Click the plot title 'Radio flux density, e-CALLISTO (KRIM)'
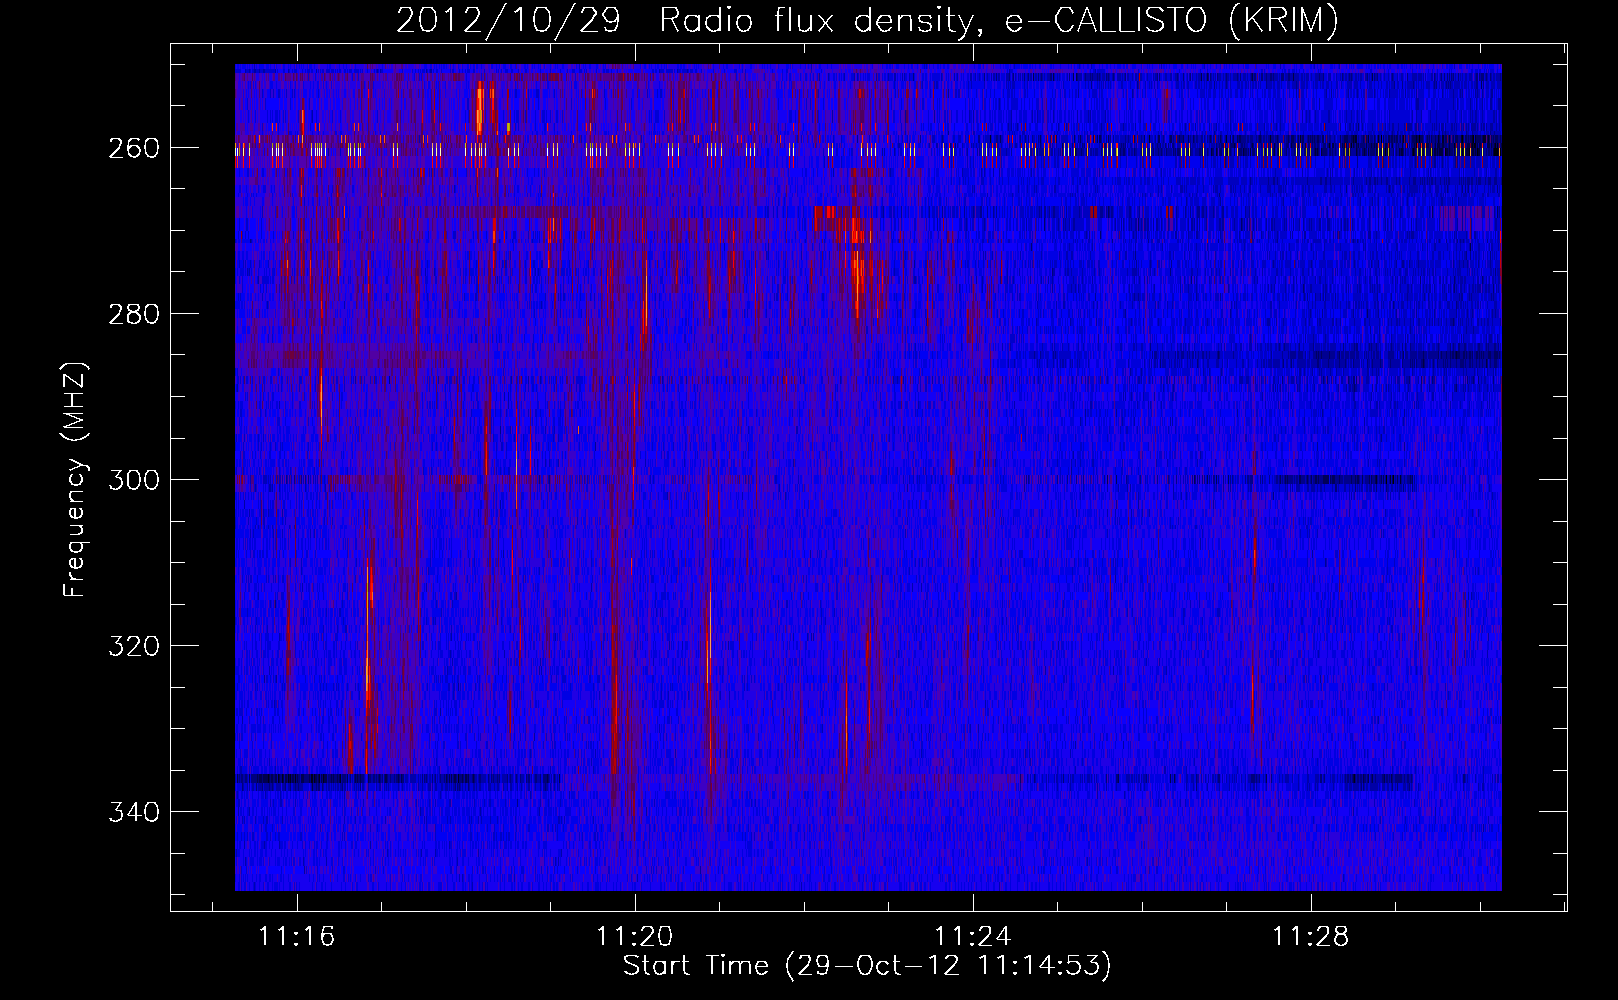The image size is (1618, 1000). tap(998, 21)
